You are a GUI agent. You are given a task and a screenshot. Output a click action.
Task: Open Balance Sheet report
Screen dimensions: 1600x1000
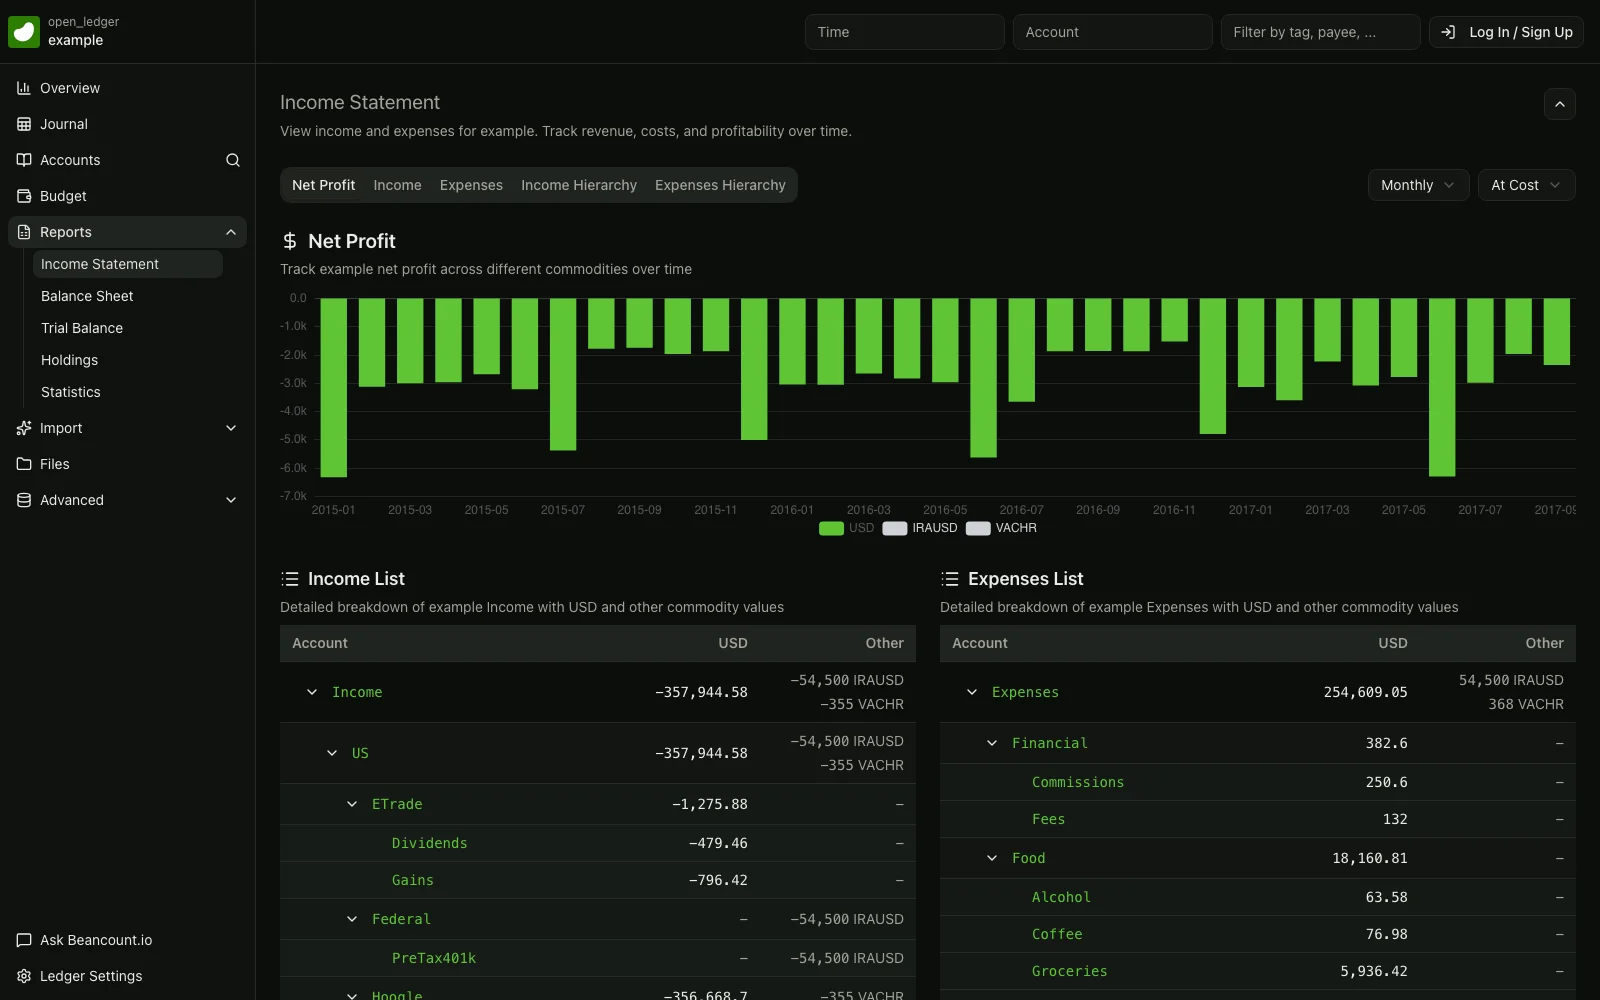coord(128,296)
